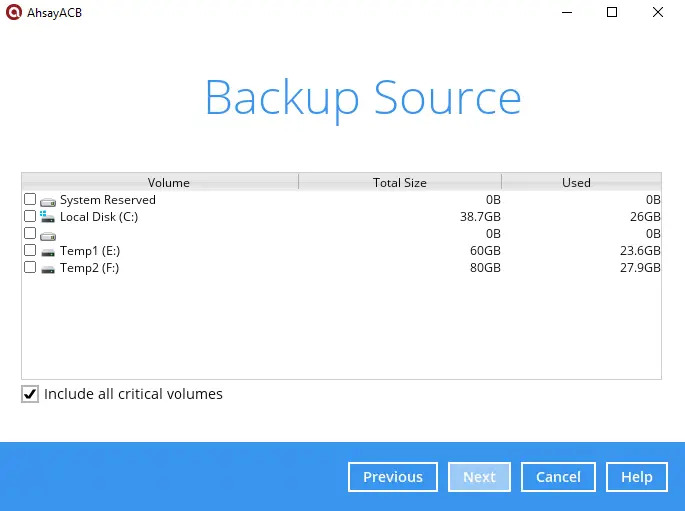Cancel the backup source wizard
Screen dimensions: 685x511
click(x=558, y=477)
